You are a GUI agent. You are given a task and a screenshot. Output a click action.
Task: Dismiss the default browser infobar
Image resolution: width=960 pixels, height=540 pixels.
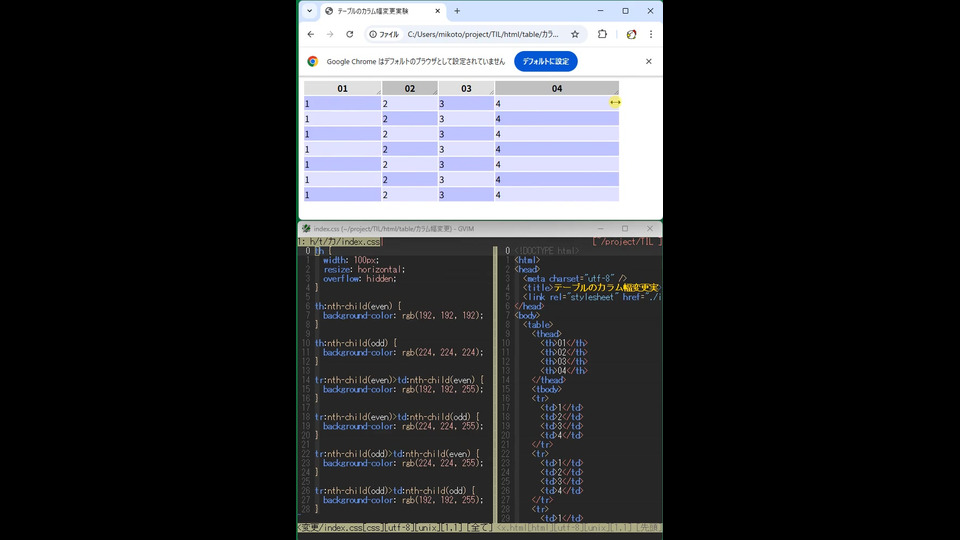tap(648, 61)
